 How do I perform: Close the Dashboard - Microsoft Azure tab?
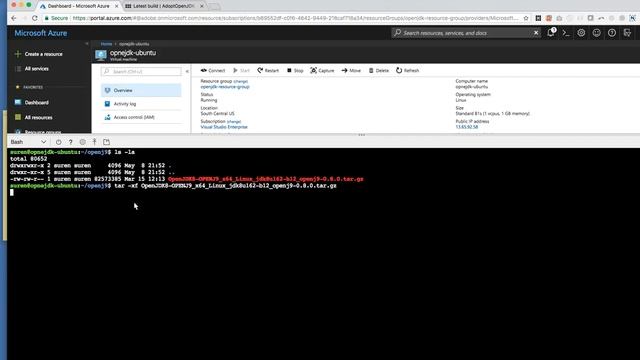[116, 6]
